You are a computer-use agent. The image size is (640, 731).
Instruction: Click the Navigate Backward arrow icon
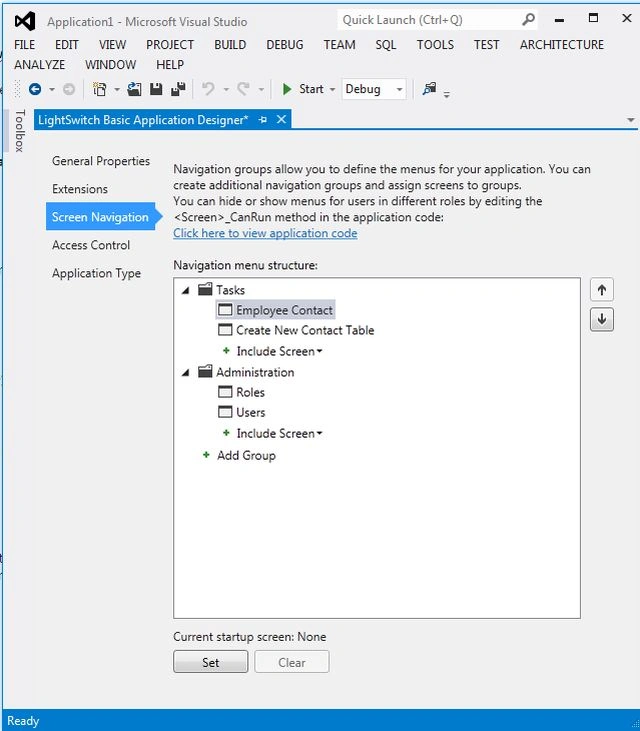(35, 89)
